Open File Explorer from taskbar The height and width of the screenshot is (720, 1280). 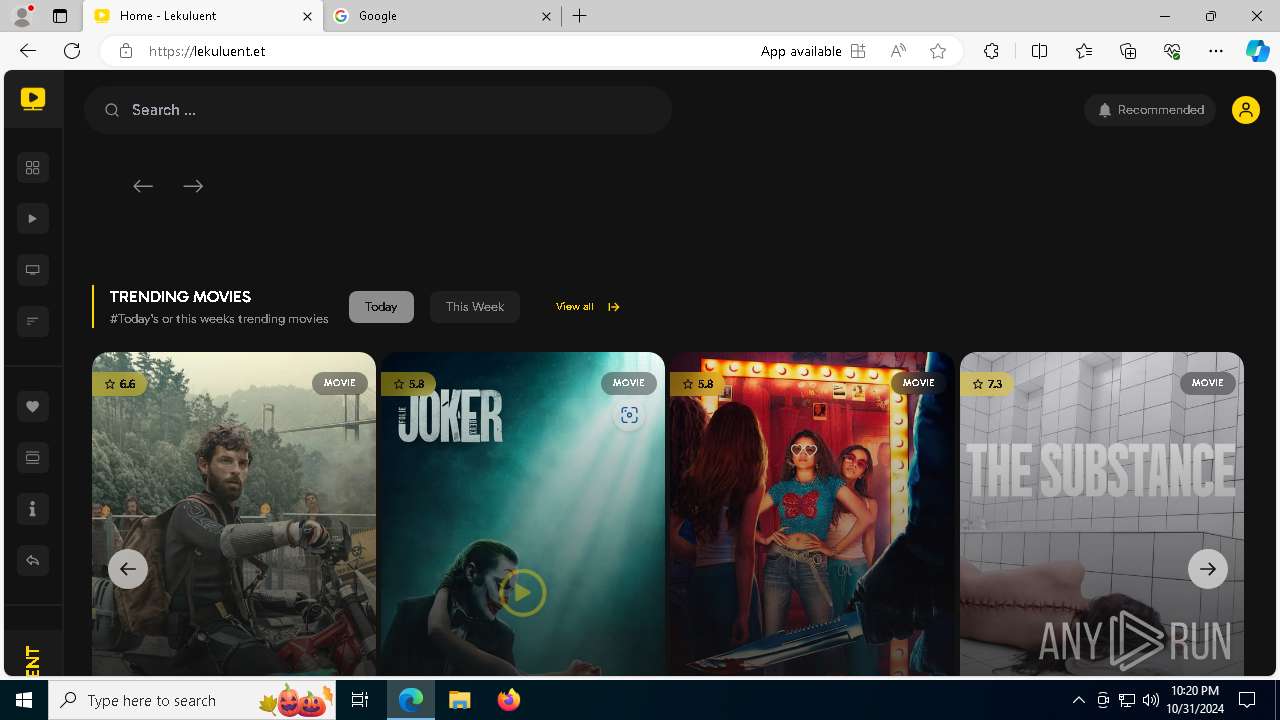[459, 700]
